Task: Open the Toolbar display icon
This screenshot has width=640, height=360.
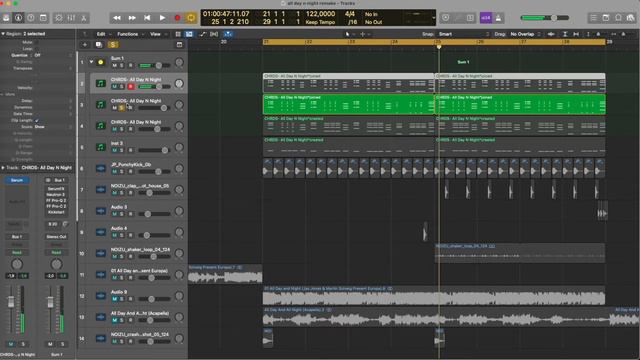Action: 43,18
